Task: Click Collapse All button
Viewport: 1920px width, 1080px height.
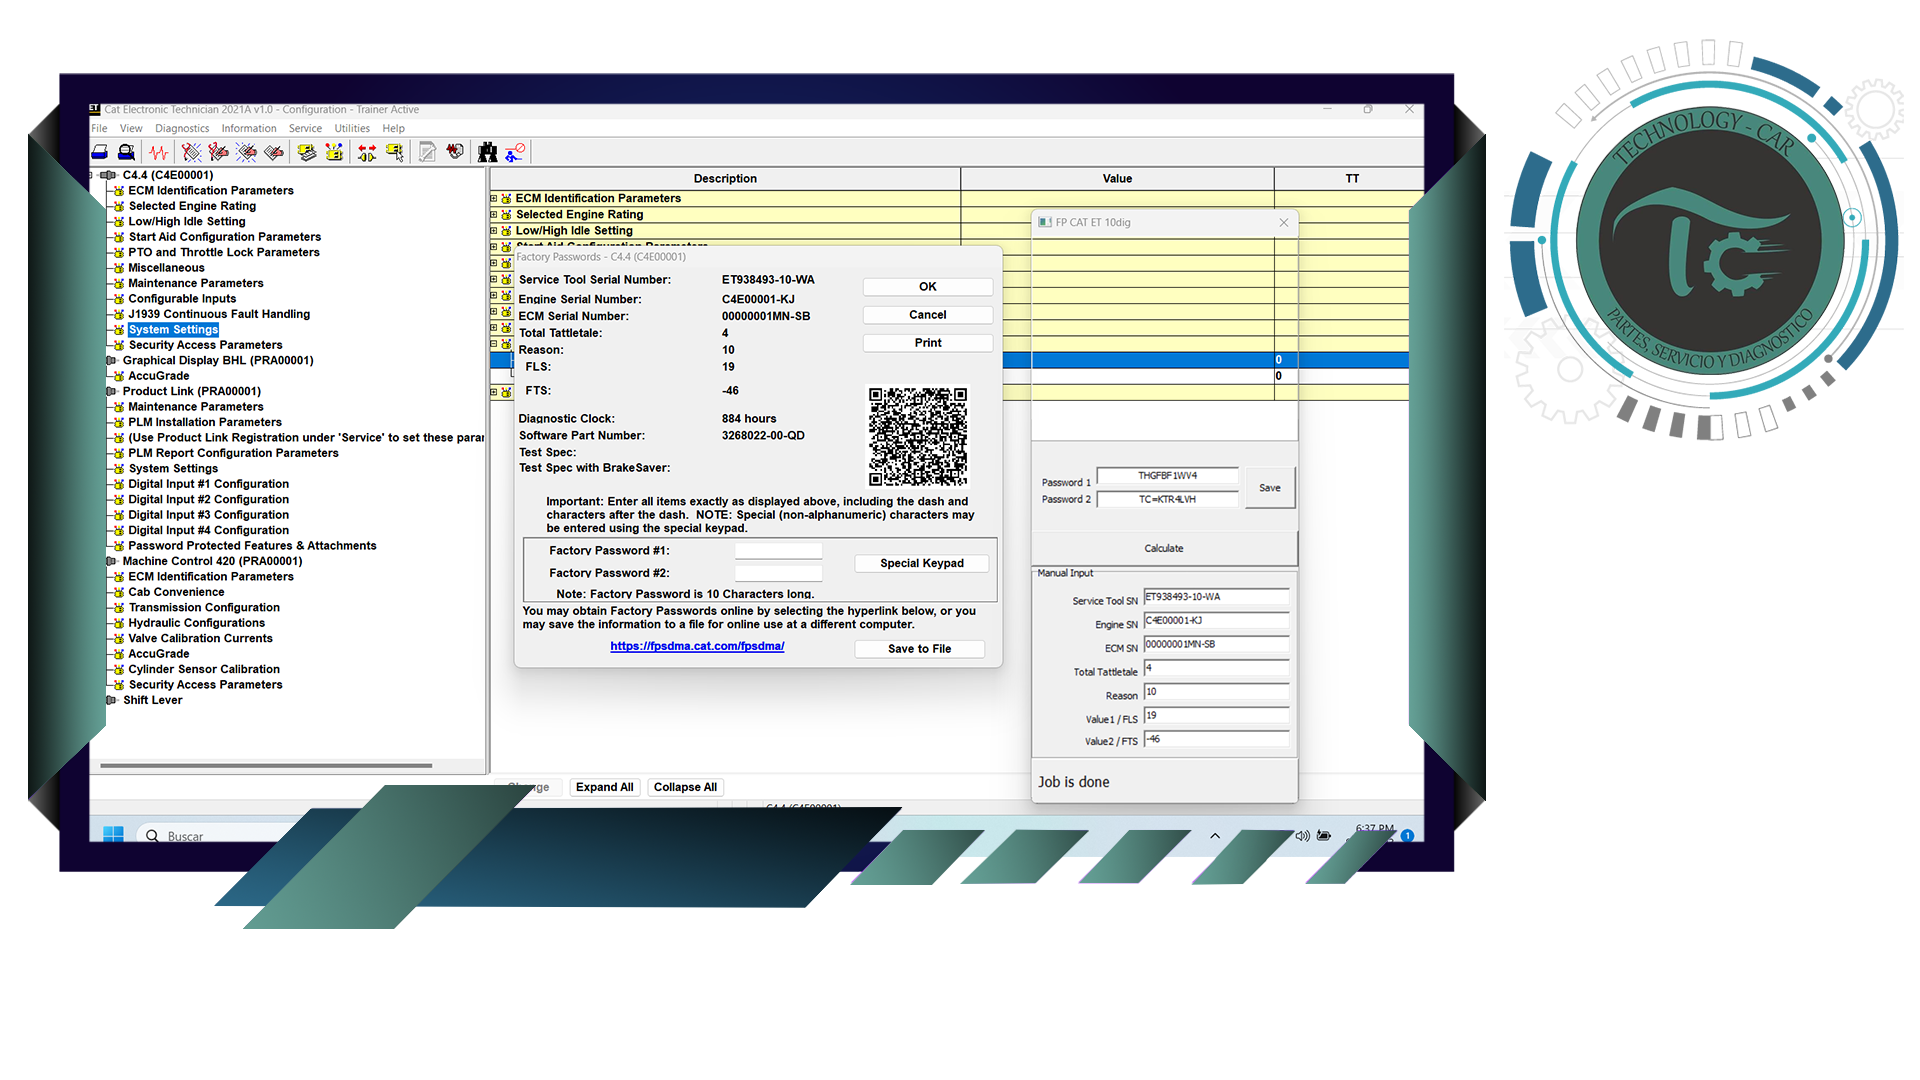Action: (x=685, y=787)
